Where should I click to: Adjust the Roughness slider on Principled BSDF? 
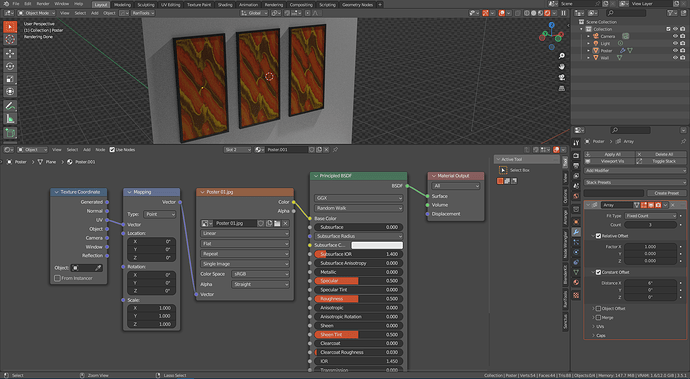(358, 298)
